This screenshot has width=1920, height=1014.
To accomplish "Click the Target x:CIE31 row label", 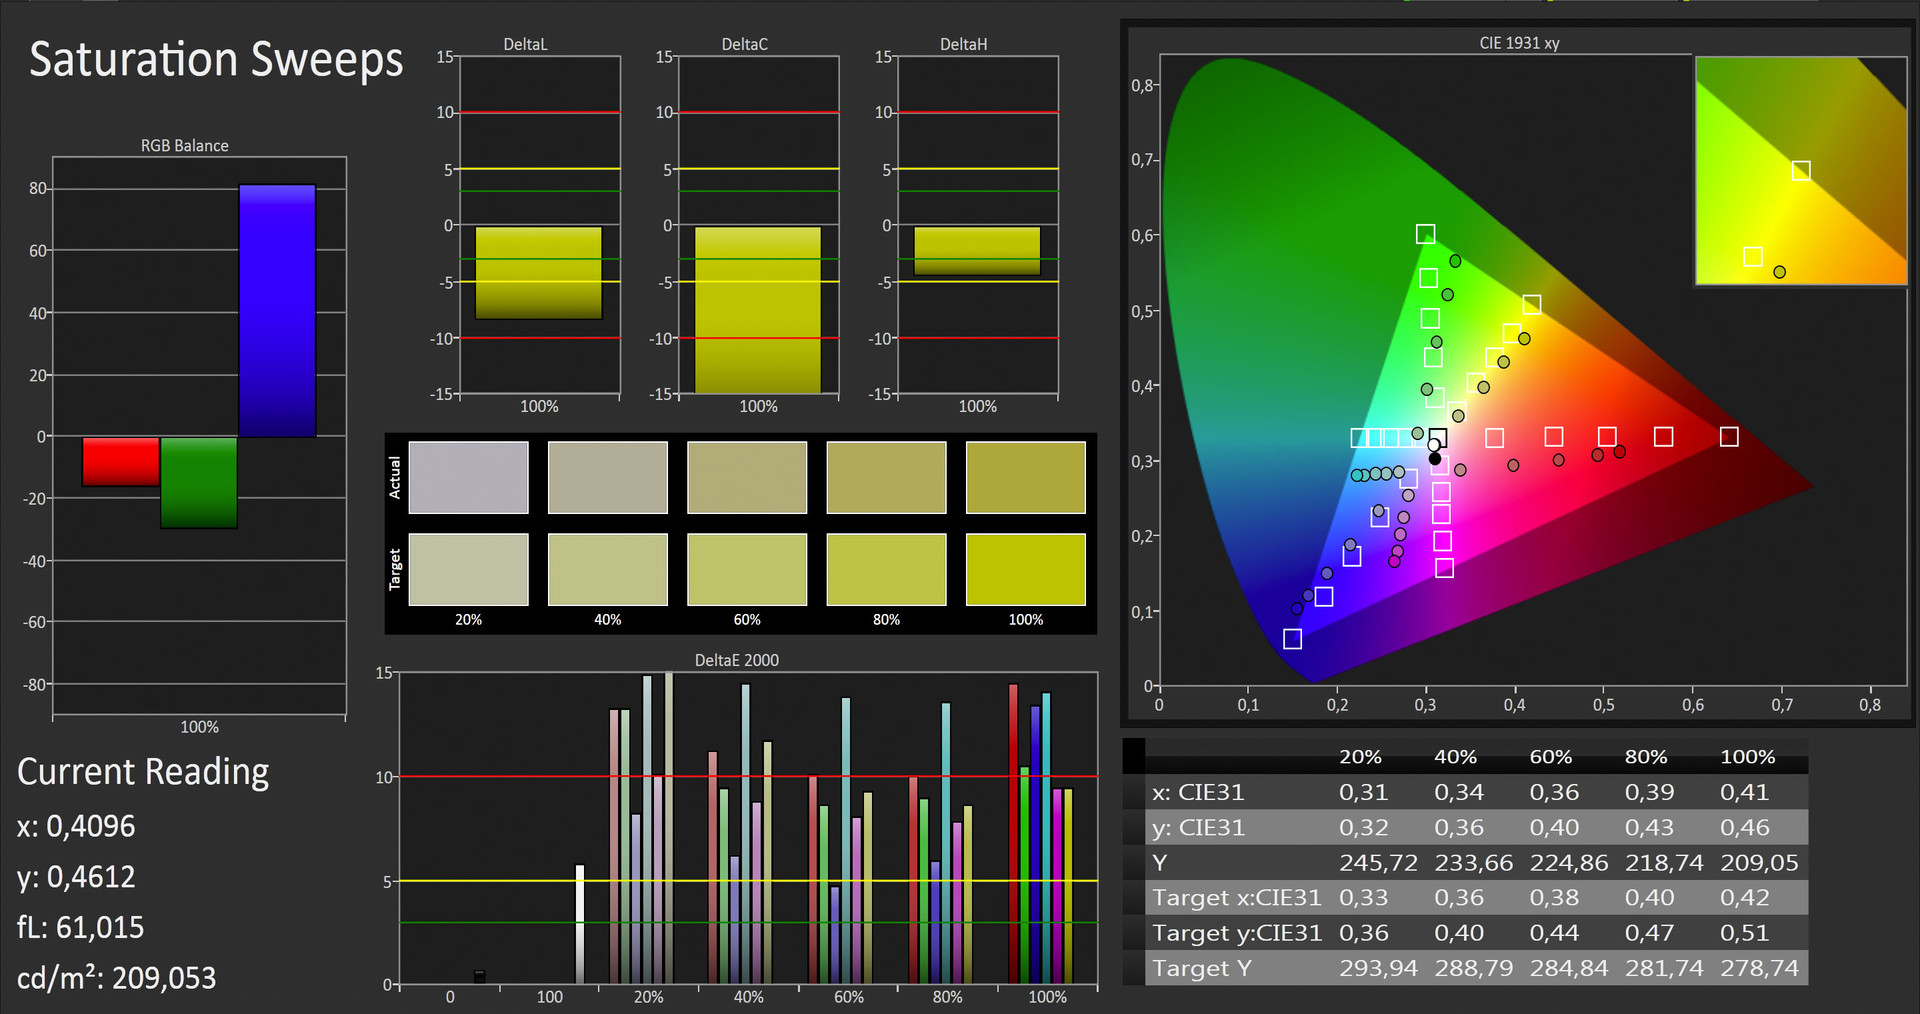I will point(1237,897).
